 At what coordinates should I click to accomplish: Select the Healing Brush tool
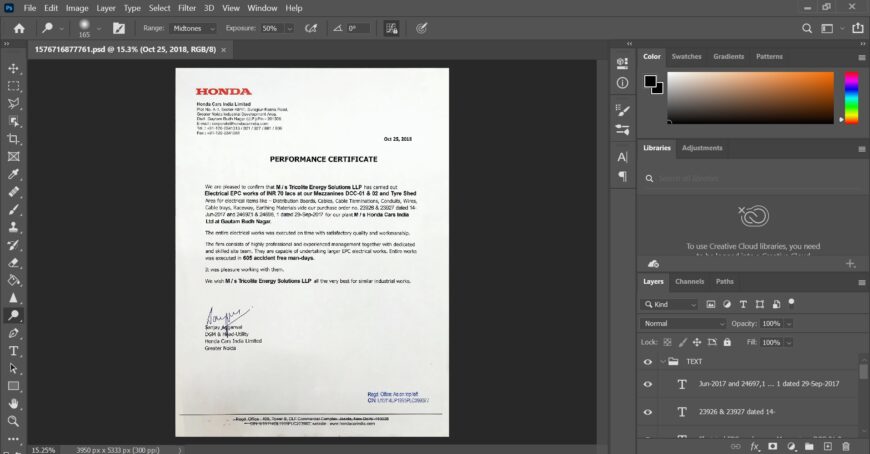(x=13, y=192)
